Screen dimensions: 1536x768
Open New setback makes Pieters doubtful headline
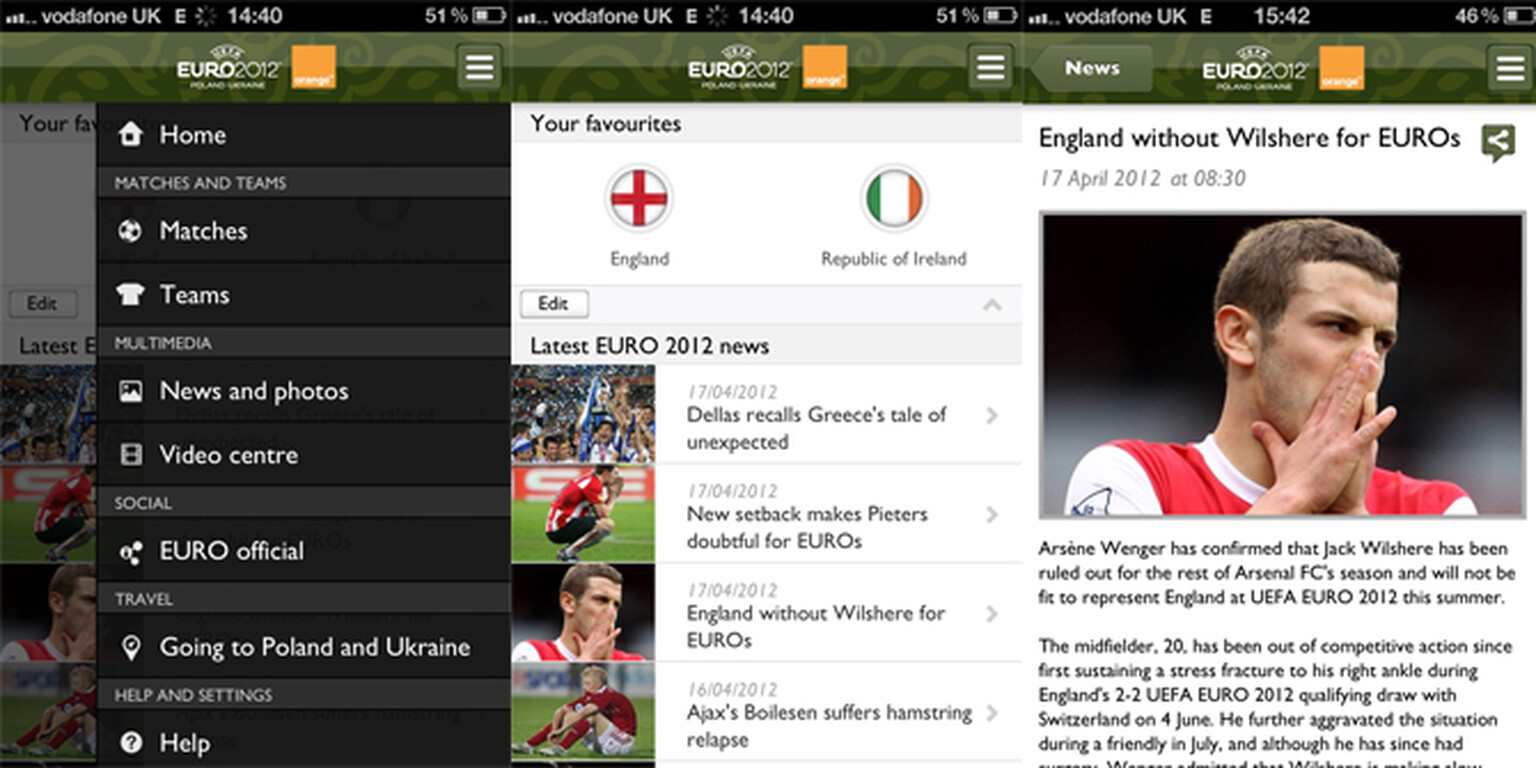point(807,527)
